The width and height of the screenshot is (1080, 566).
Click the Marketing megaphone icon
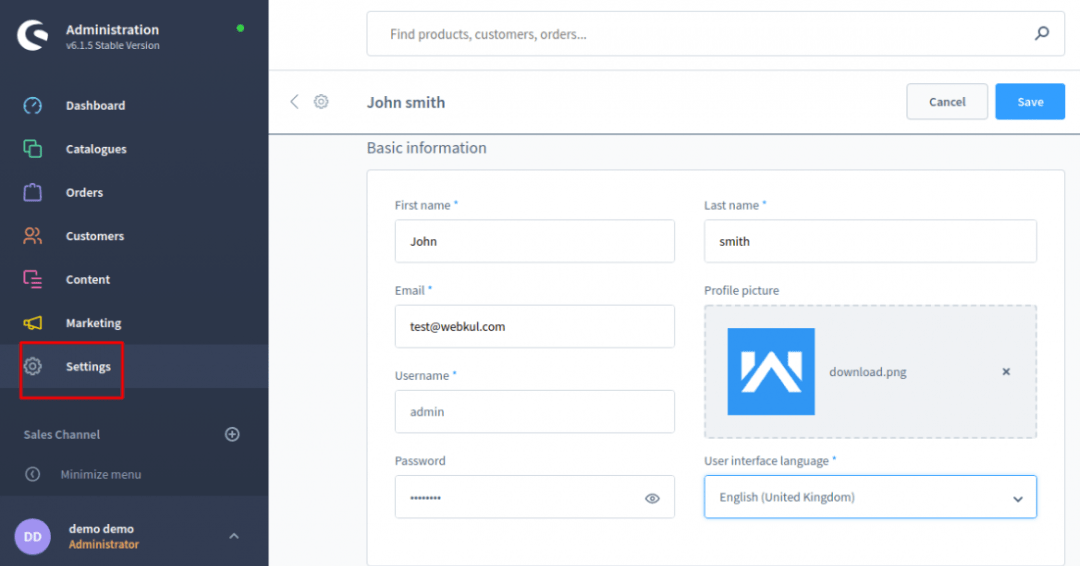[x=32, y=323]
